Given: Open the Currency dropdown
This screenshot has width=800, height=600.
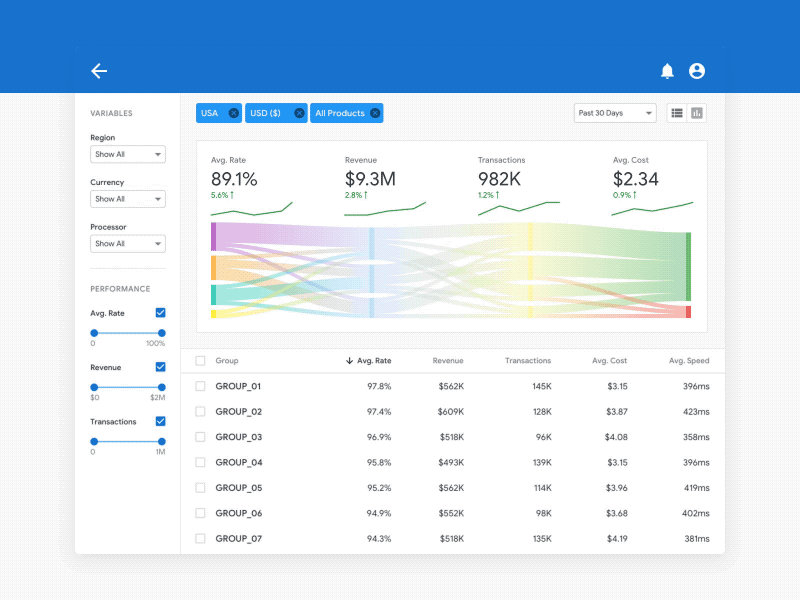Looking at the screenshot, I should 127,198.
